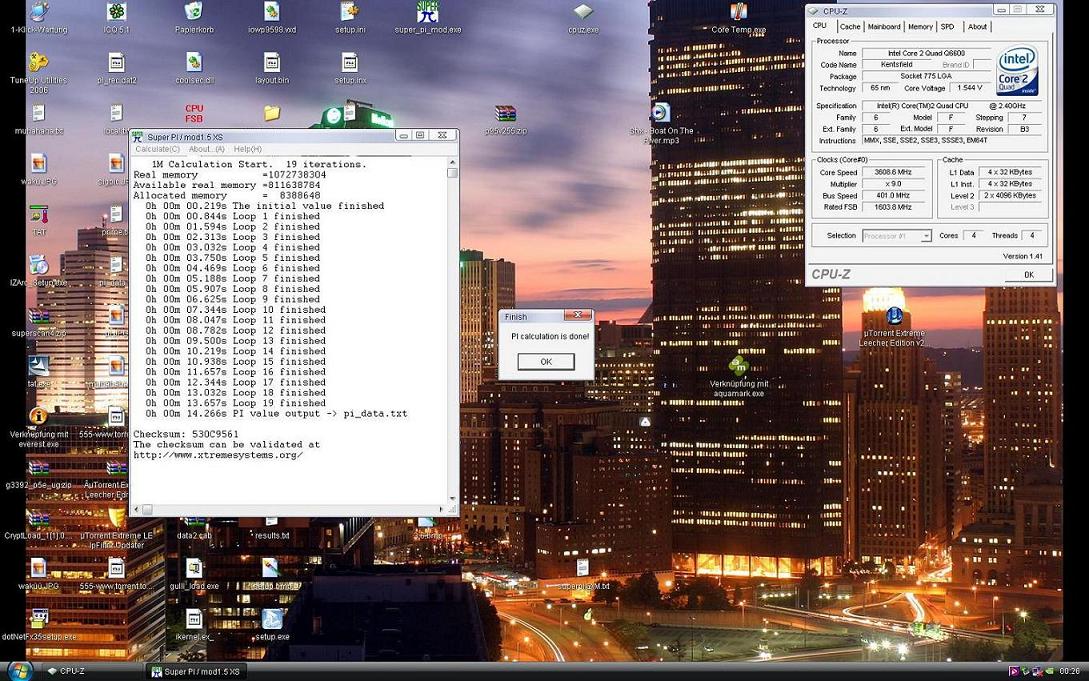The height and width of the screenshot is (681, 1089).
Task: Launch the IZArc_Setup.exe installer icon
Action: [x=39, y=271]
